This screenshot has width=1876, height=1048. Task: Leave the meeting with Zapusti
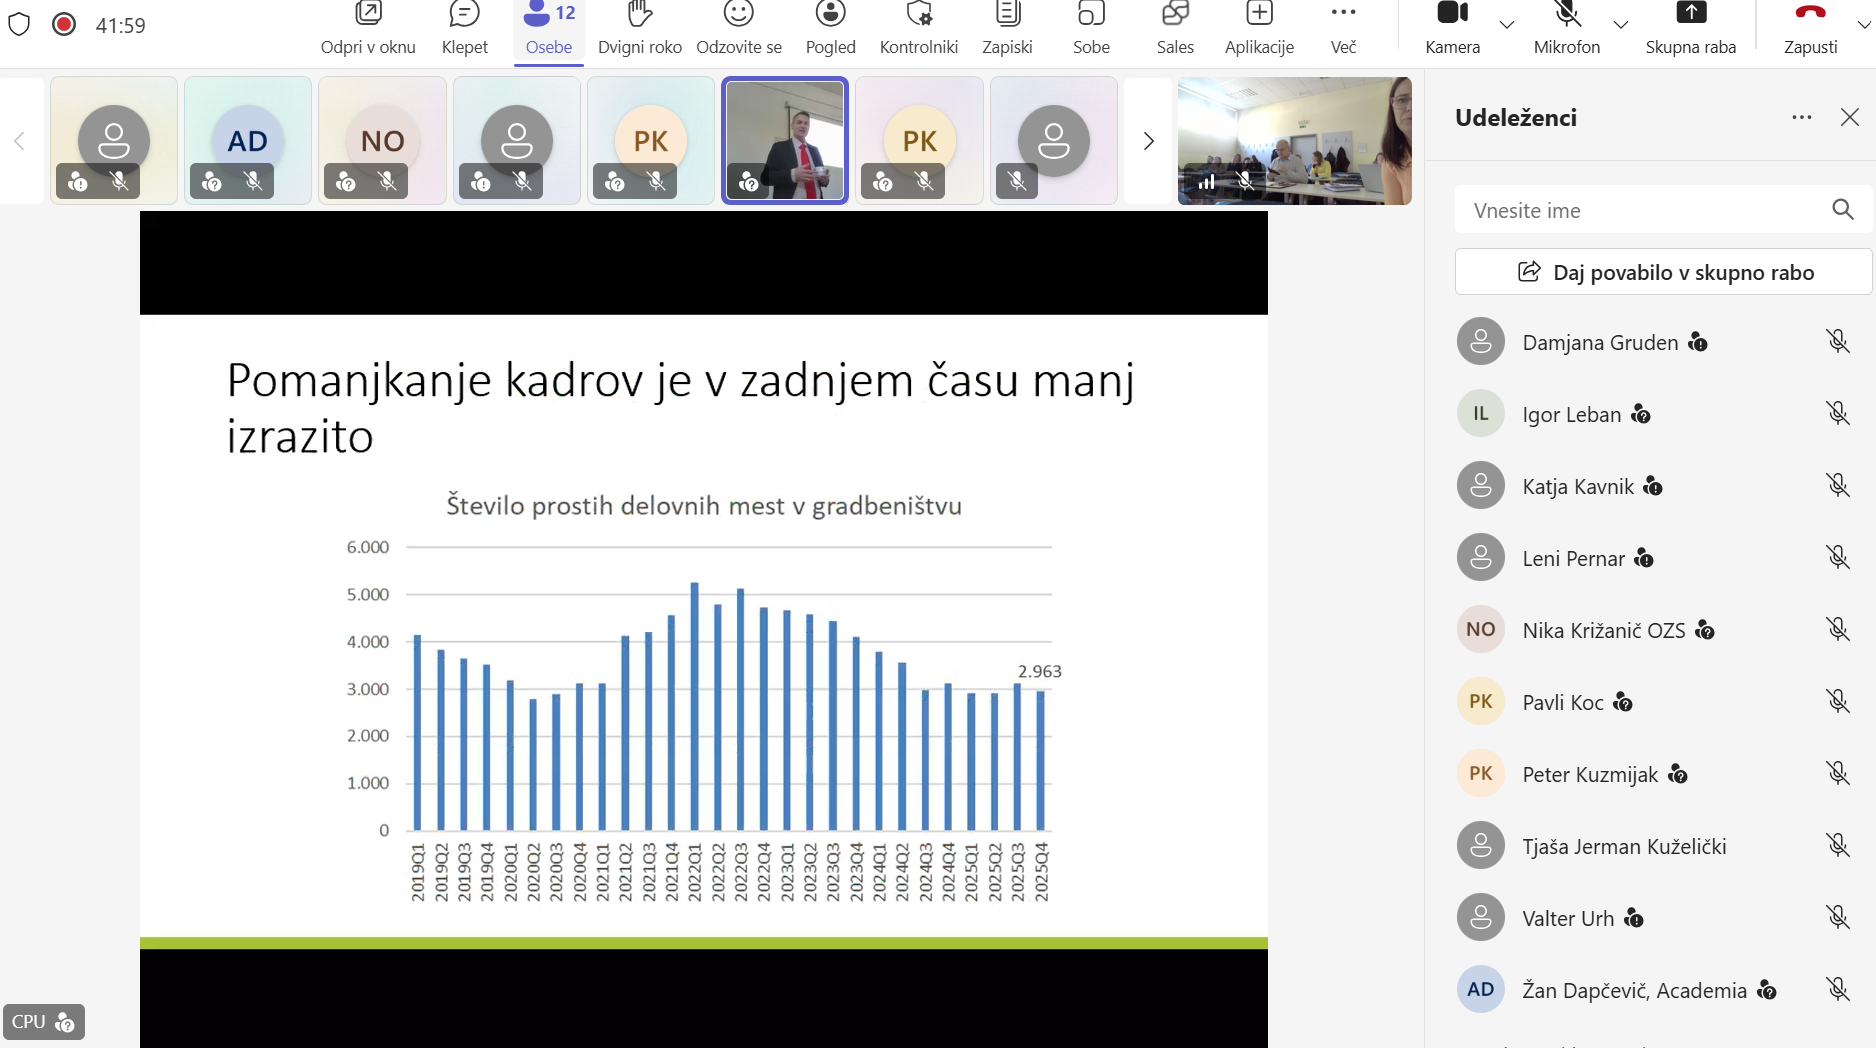[1810, 28]
